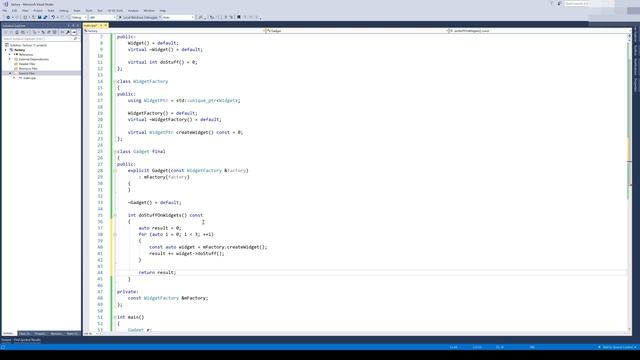Screen dimensions: 640x360
Task: Collapse the Source Files folder
Action: click(x=10, y=73)
